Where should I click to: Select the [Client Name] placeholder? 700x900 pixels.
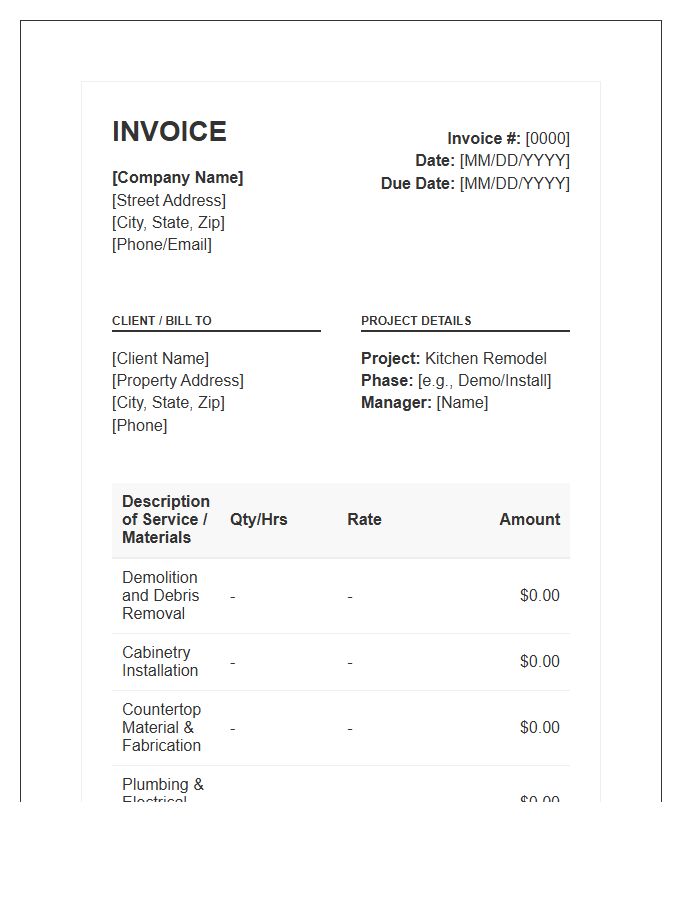pyautogui.click(x=161, y=358)
